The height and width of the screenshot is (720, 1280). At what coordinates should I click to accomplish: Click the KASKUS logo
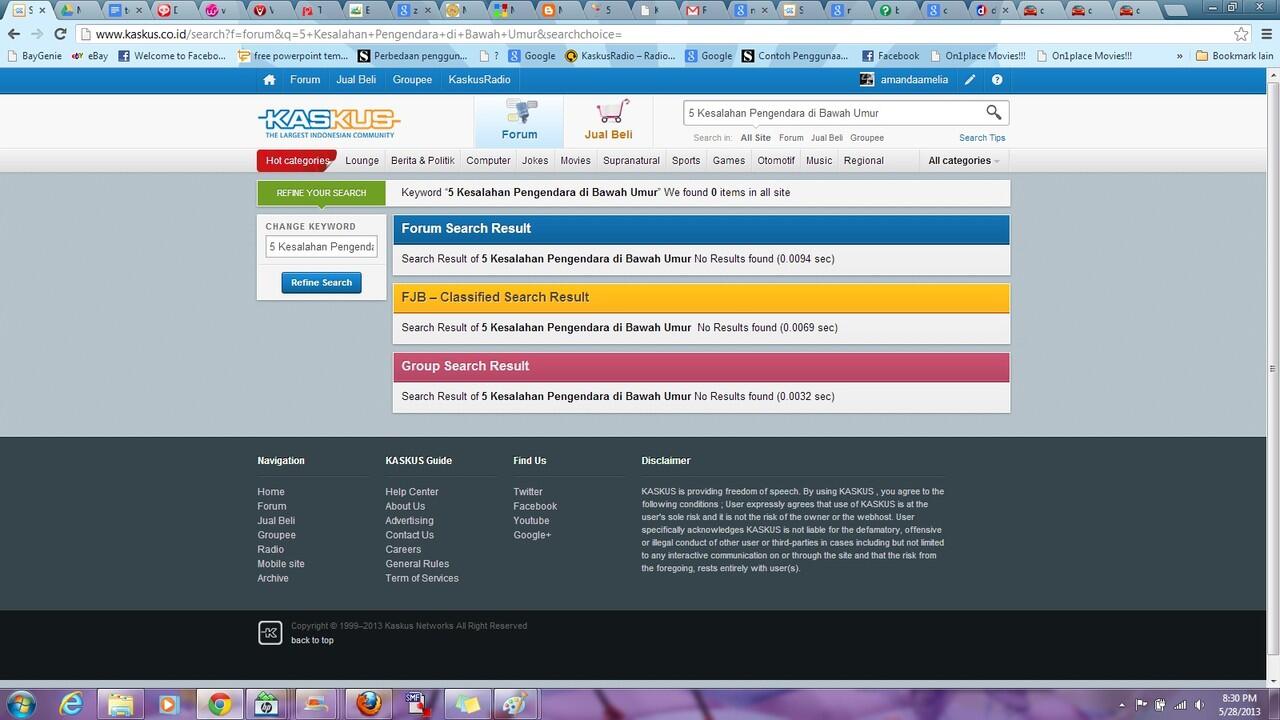click(330, 122)
